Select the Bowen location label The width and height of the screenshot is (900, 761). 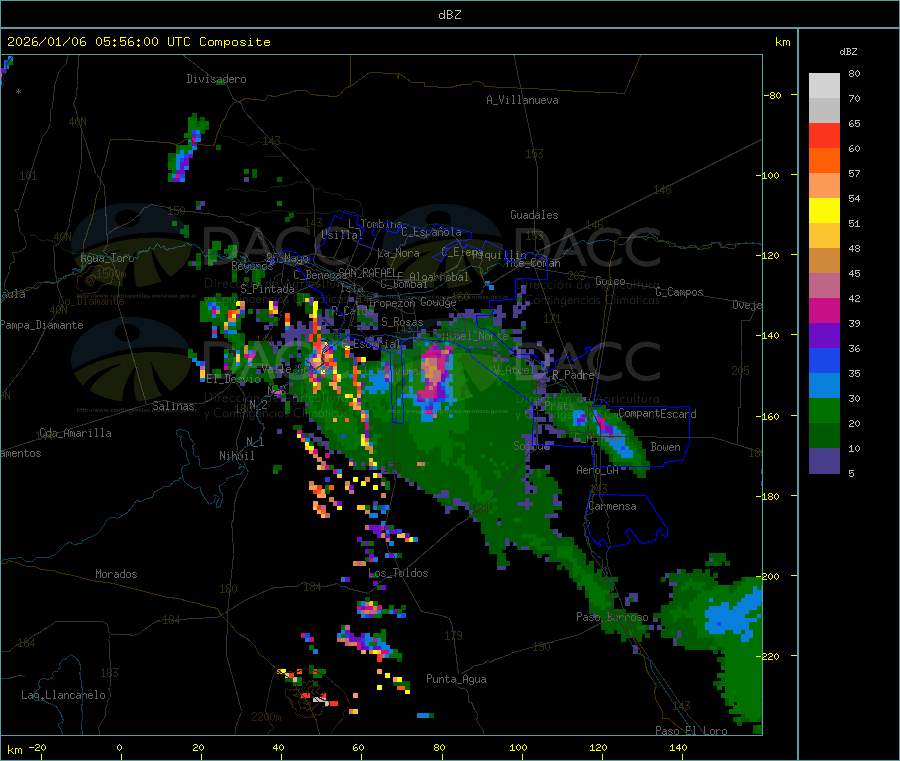(x=665, y=447)
